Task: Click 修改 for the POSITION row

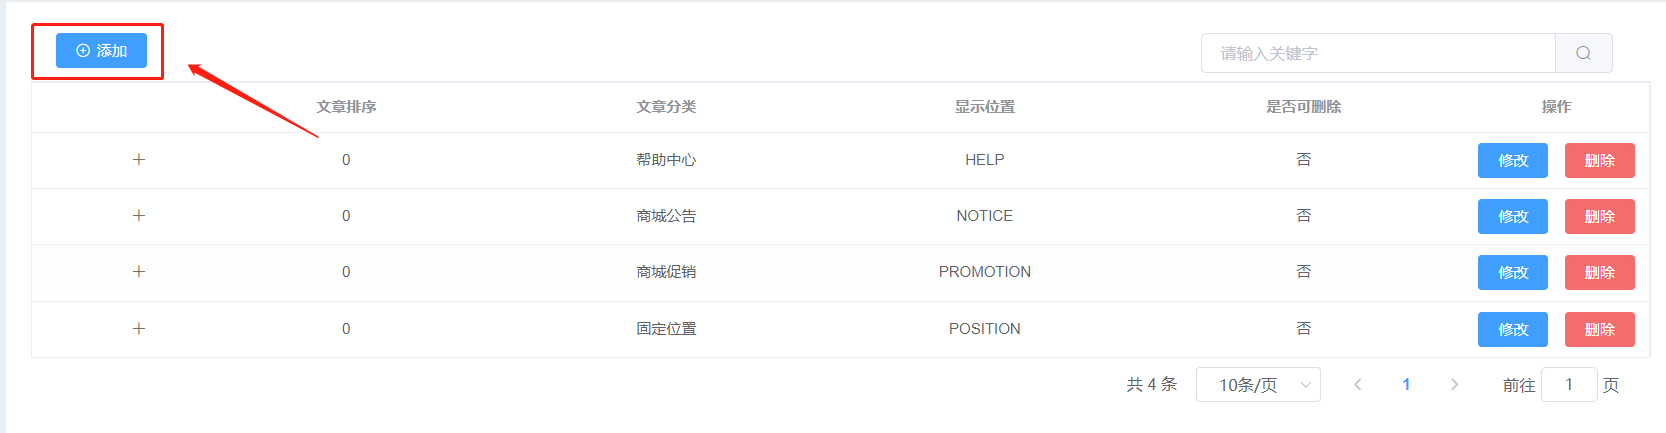Action: (x=1512, y=329)
